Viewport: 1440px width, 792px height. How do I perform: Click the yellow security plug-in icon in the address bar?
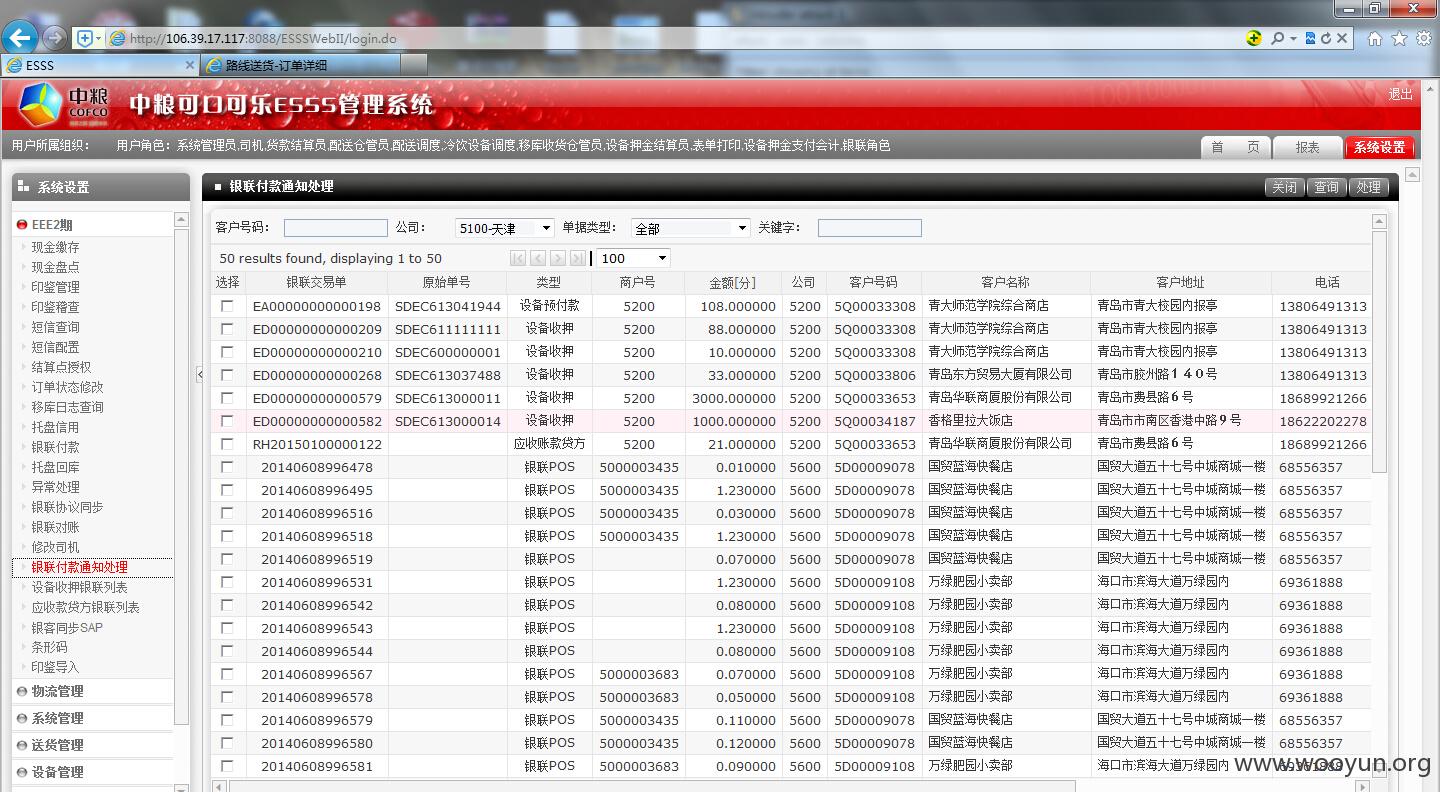[x=1254, y=38]
